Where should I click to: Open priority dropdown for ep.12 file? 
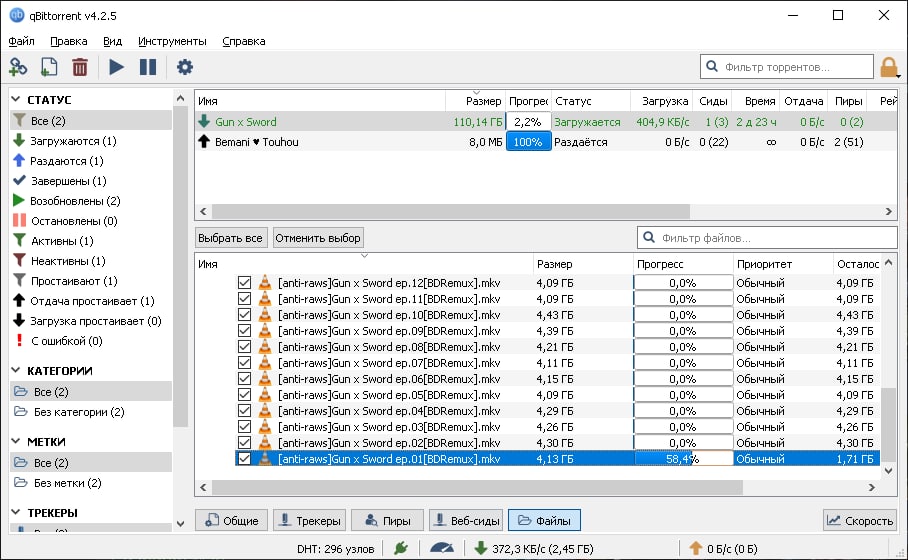(783, 283)
